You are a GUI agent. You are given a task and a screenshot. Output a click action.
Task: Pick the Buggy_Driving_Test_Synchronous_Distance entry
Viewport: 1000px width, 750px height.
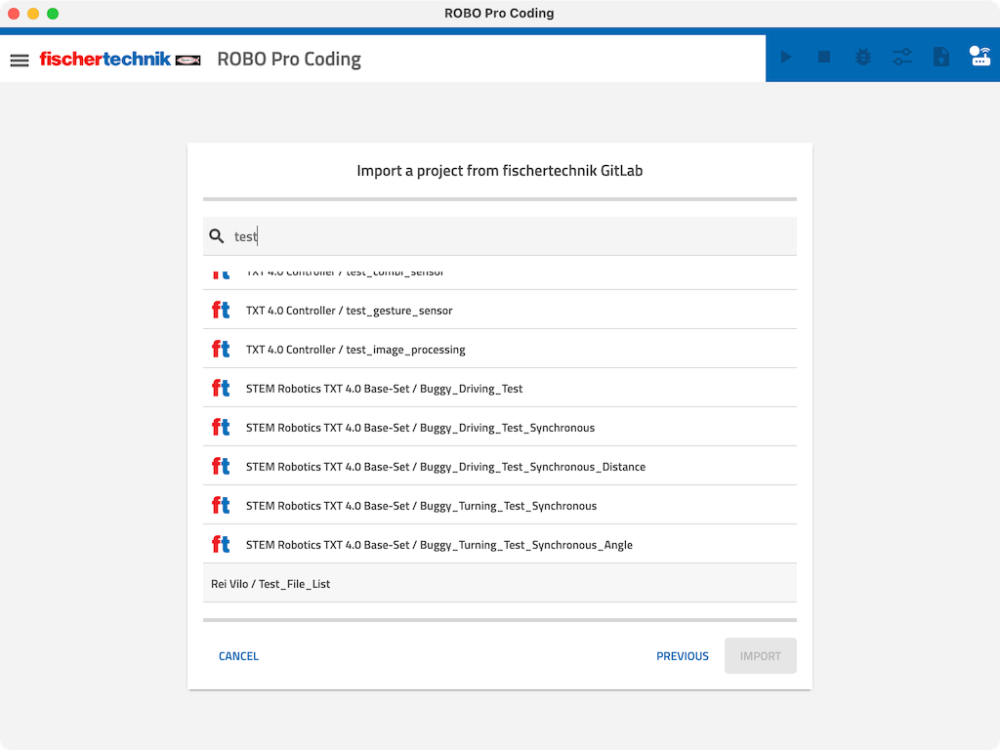tap(445, 467)
